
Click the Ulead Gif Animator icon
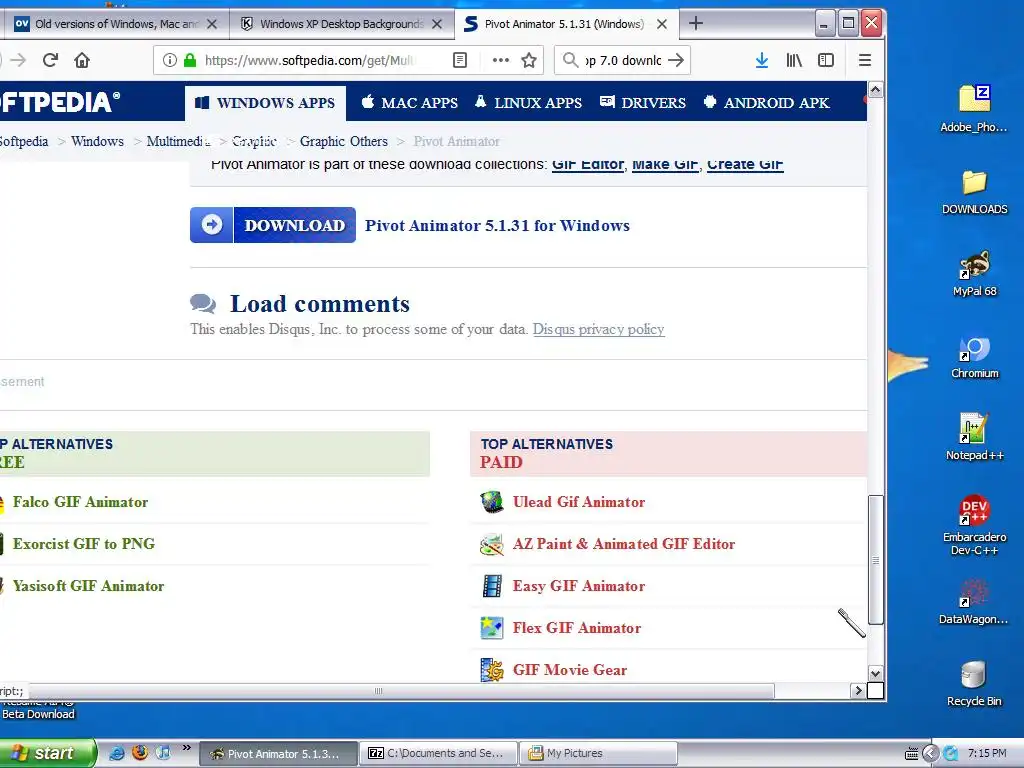492,502
